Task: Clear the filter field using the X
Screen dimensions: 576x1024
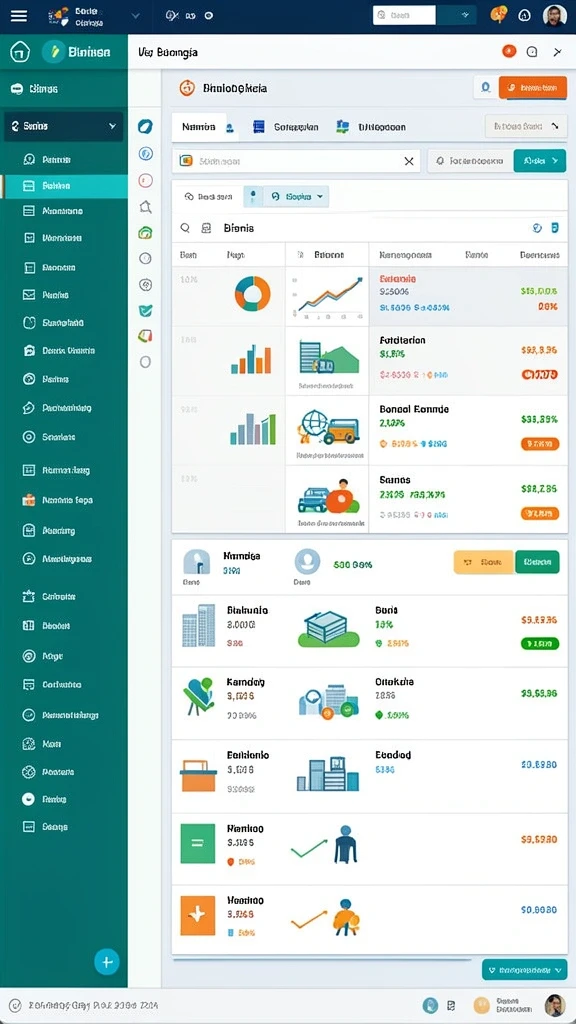Action: coord(409,161)
